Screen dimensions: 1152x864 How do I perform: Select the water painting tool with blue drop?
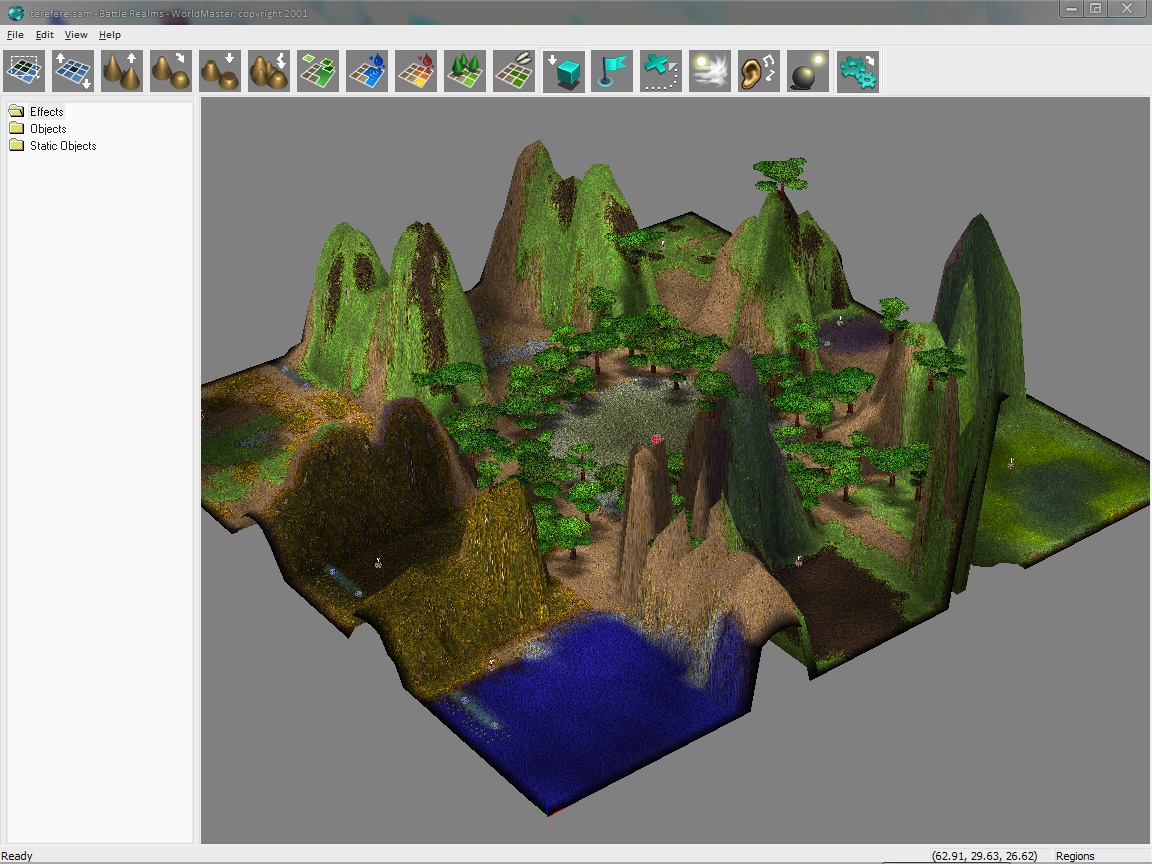point(367,71)
